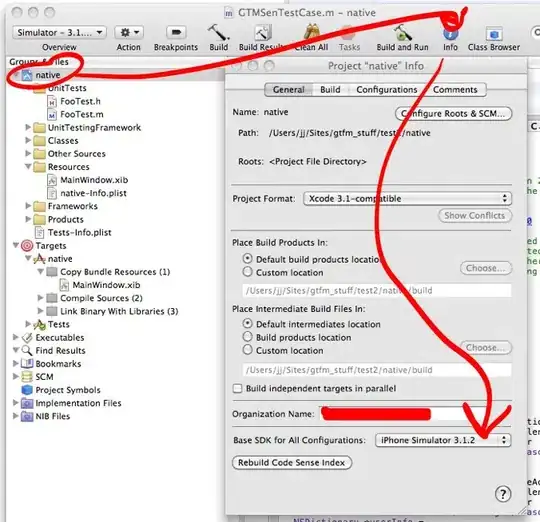Select MainWindow.xib under Resources

click(94, 180)
